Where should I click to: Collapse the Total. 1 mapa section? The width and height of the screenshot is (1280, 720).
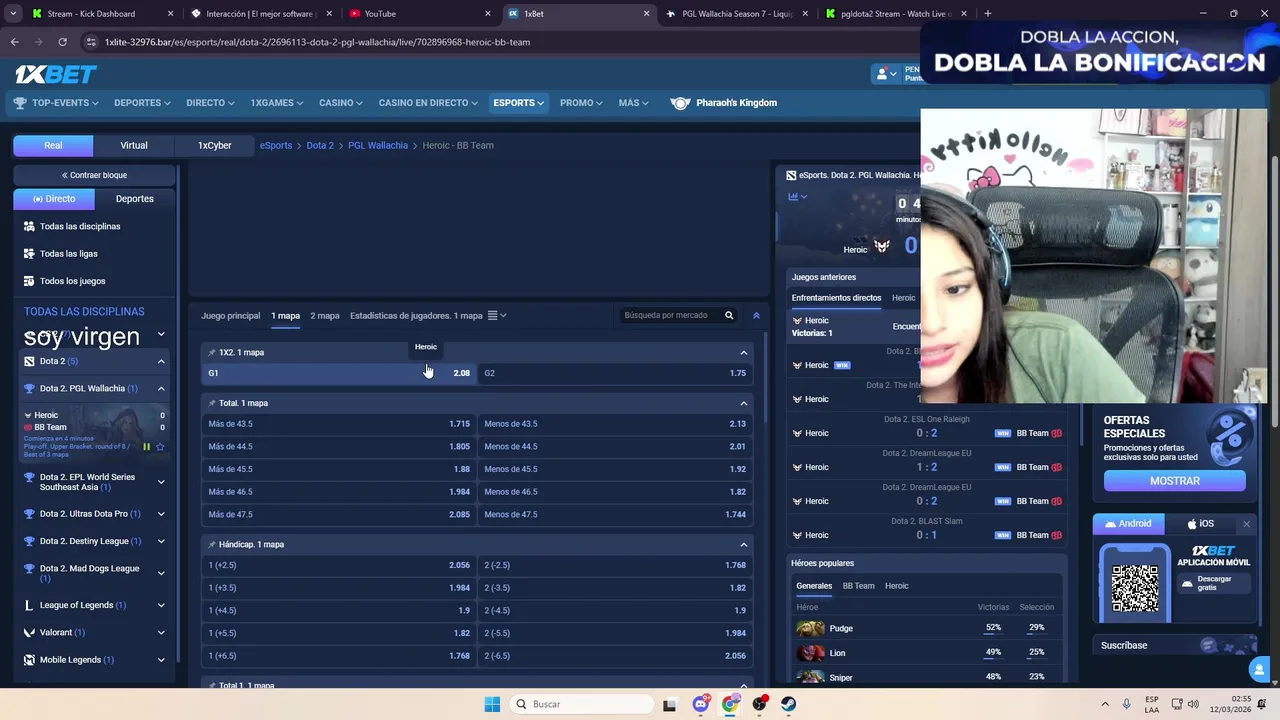click(743, 403)
